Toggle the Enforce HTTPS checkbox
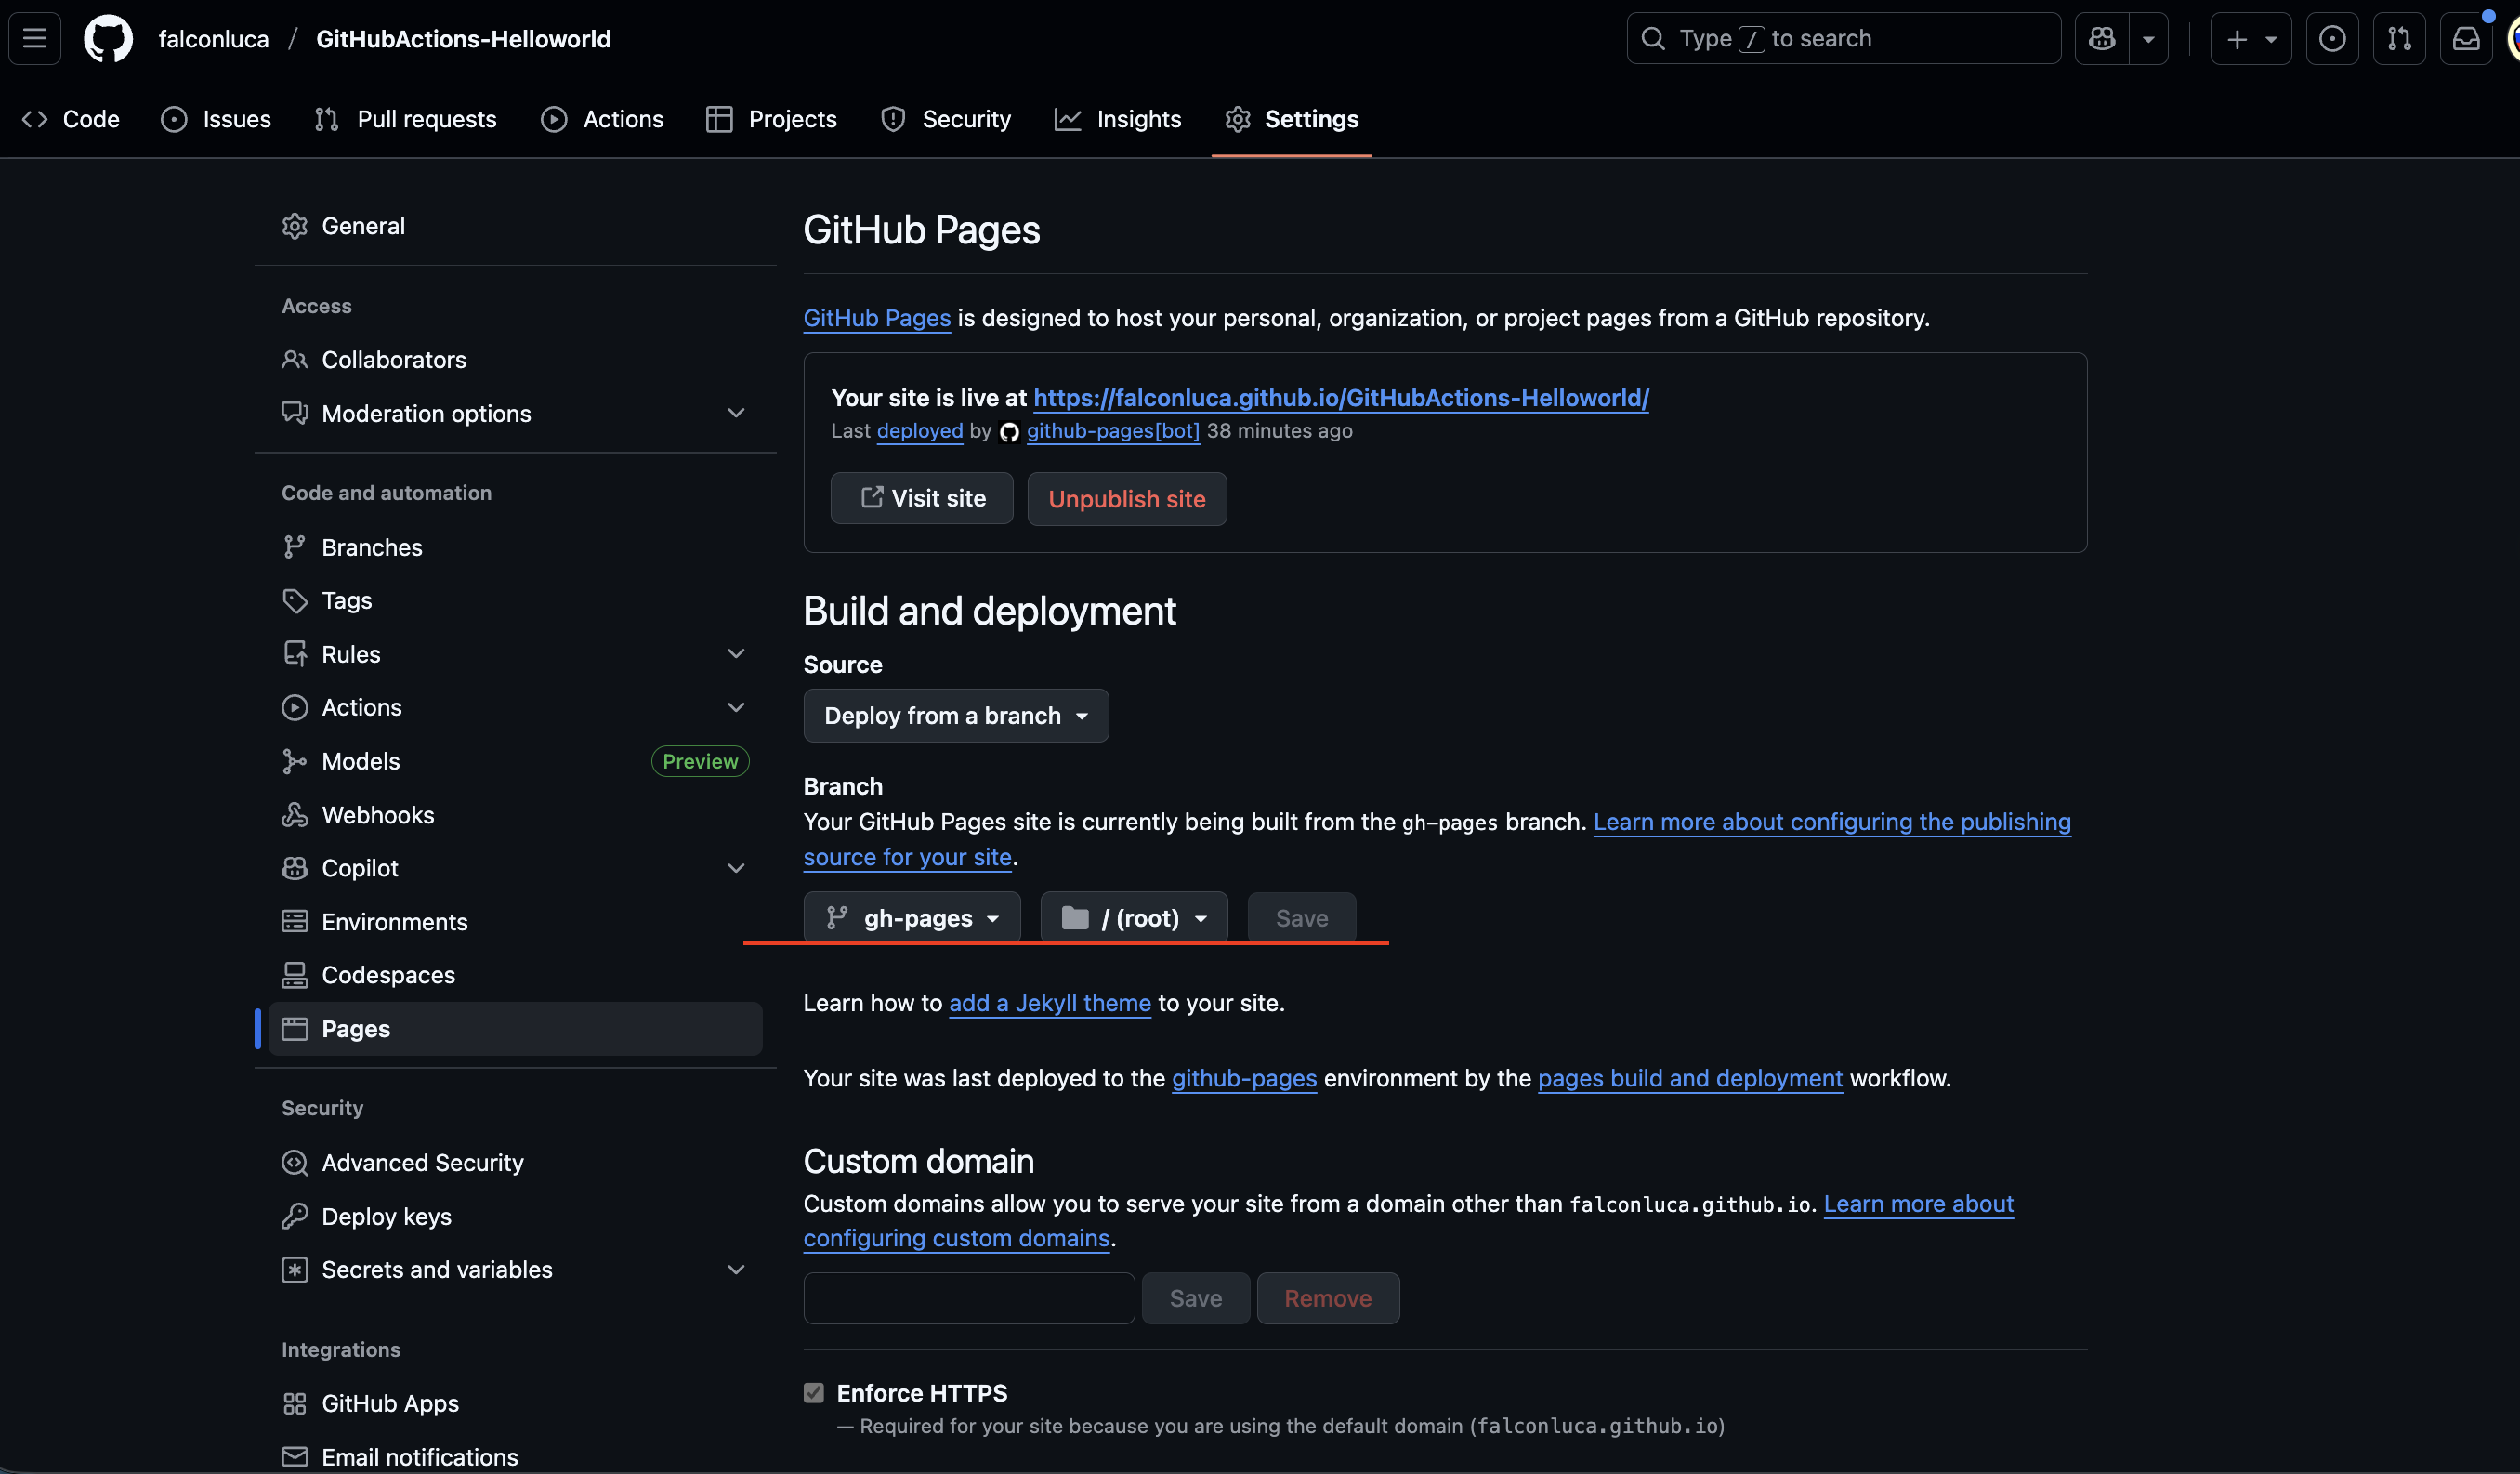2520x1474 pixels. point(814,1393)
